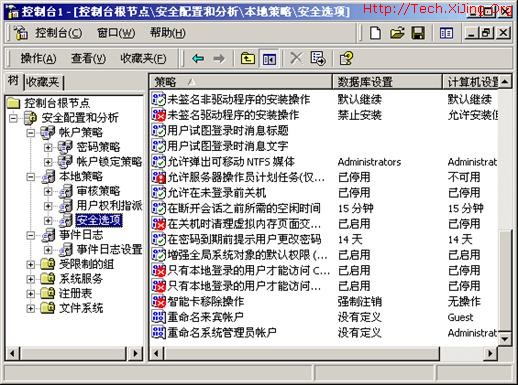Save the console using the floppy disk icon
This screenshot has width=518, height=385.
tap(418, 33)
